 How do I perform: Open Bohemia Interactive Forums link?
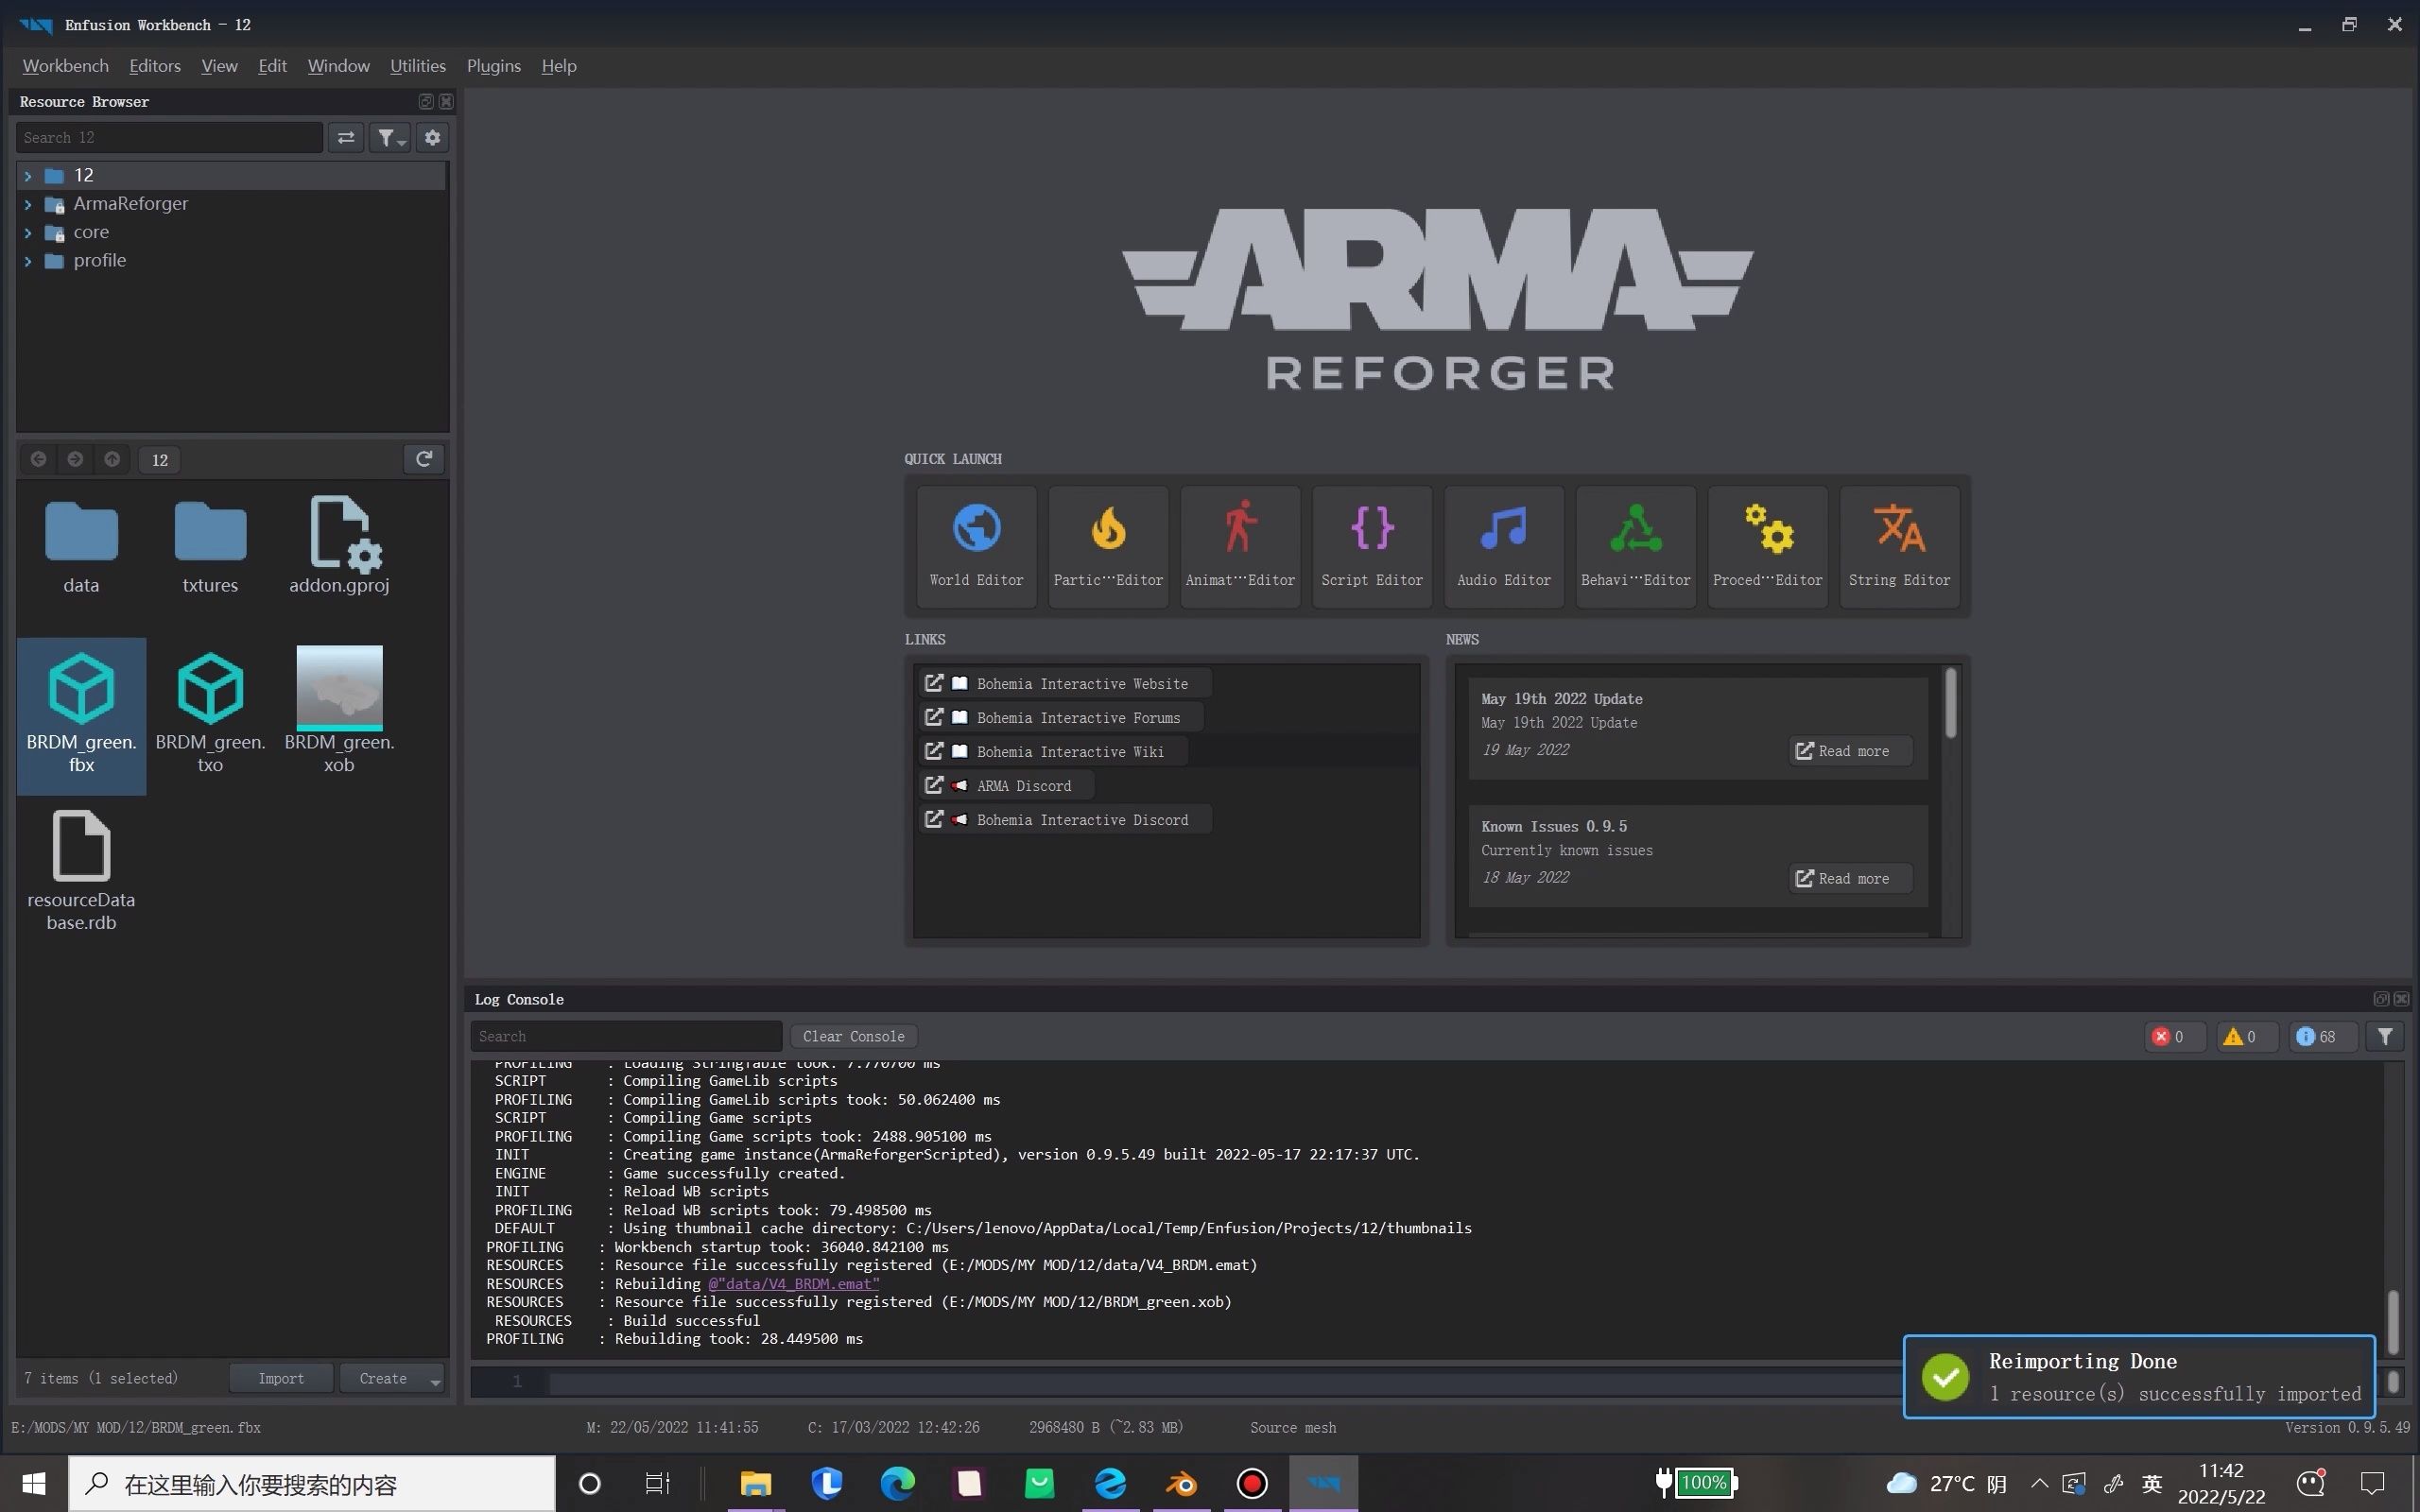[1060, 717]
